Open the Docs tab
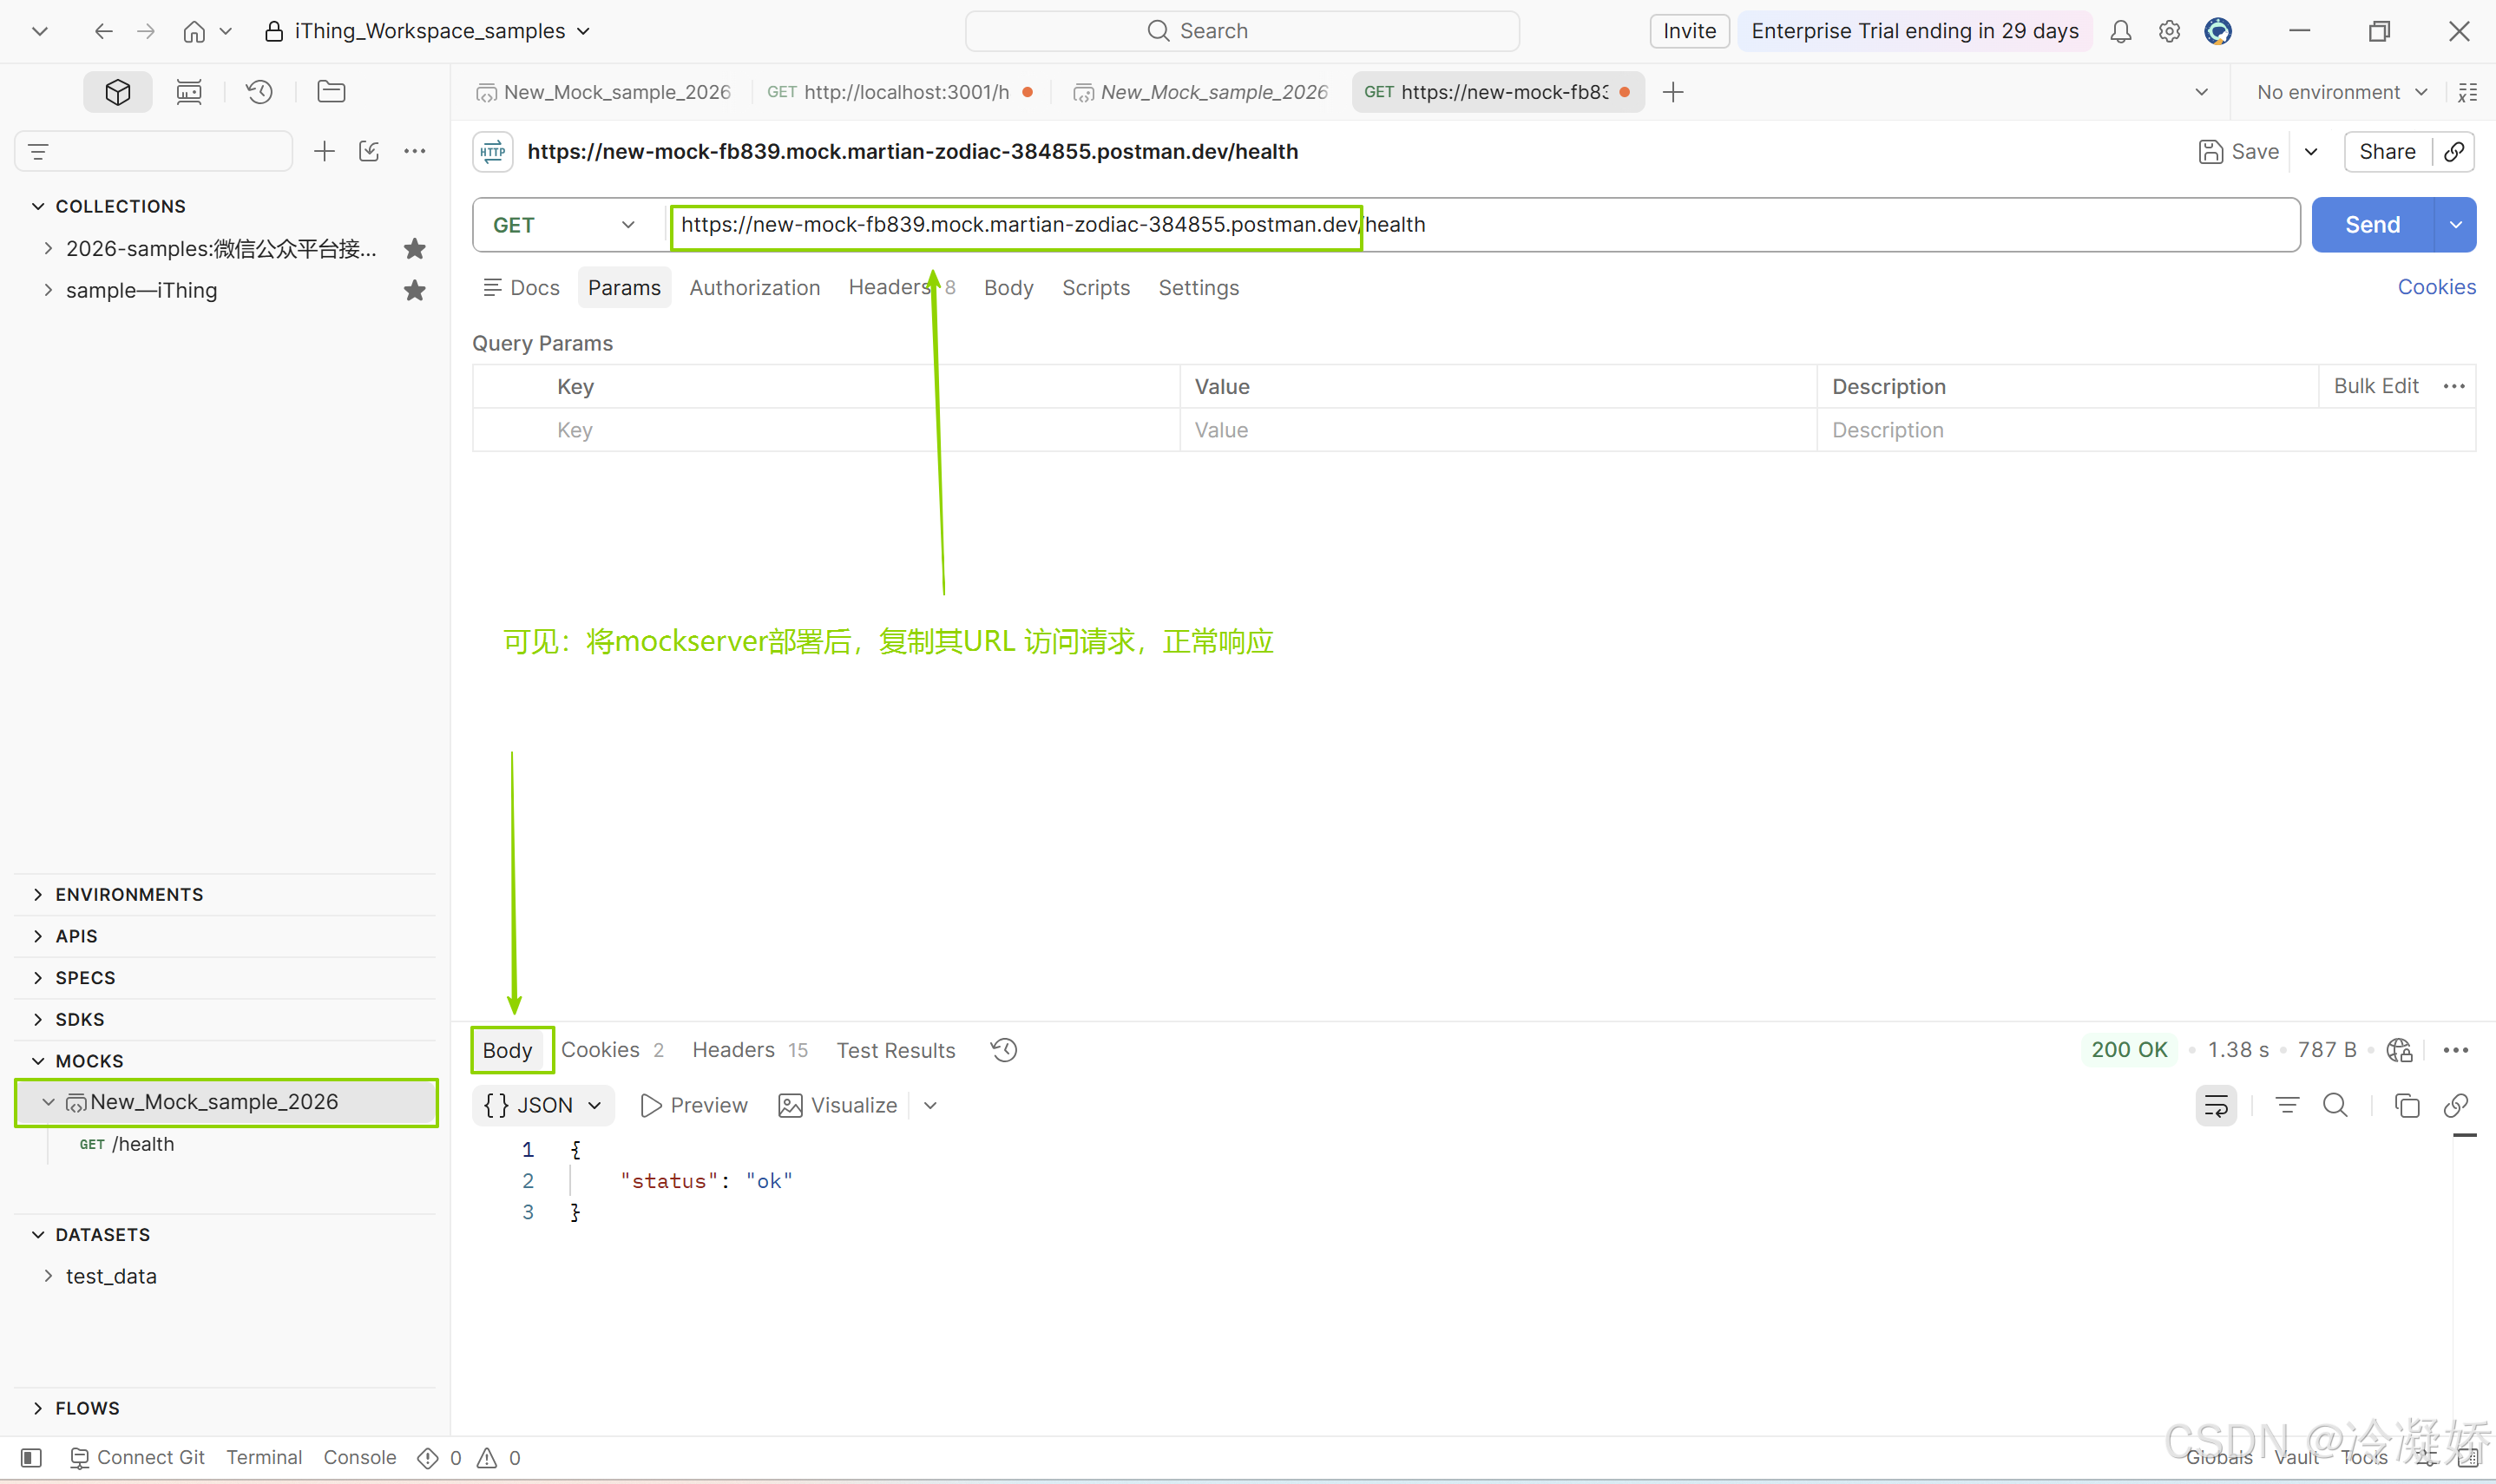This screenshot has width=2496, height=1484. (x=521, y=288)
